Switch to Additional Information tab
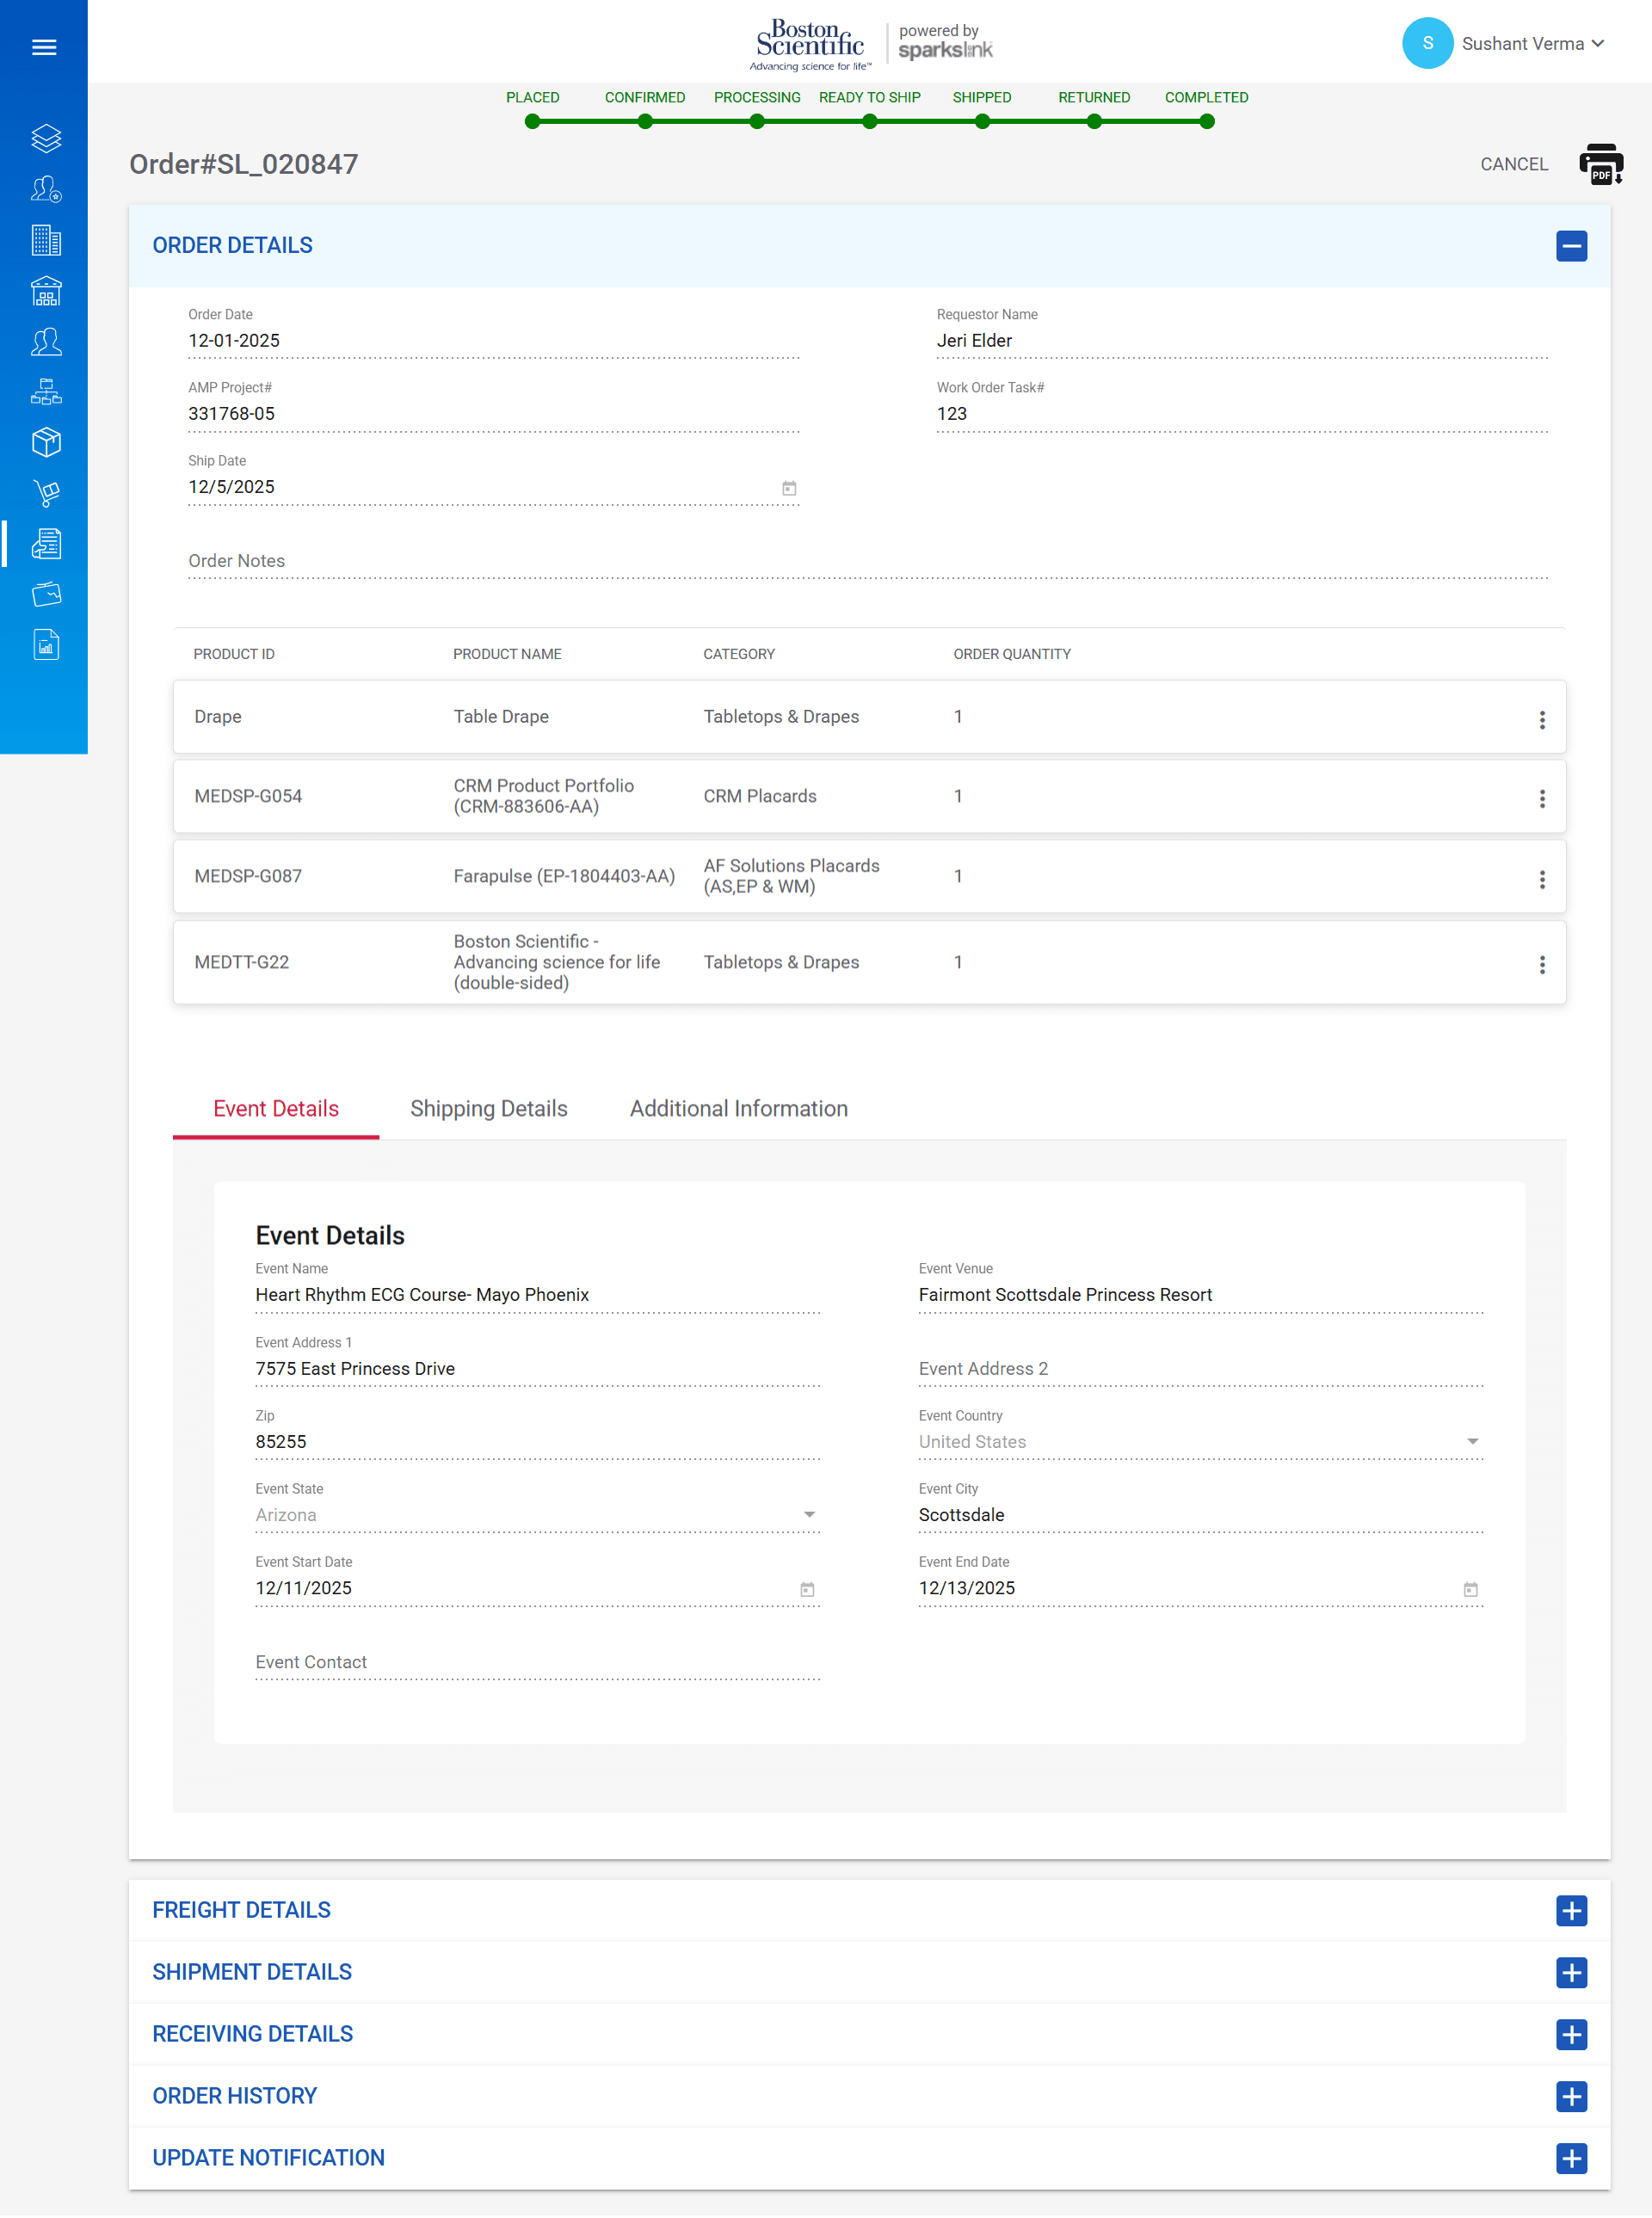Screen dimensions: 1652x2218 pyautogui.click(x=738, y=1108)
